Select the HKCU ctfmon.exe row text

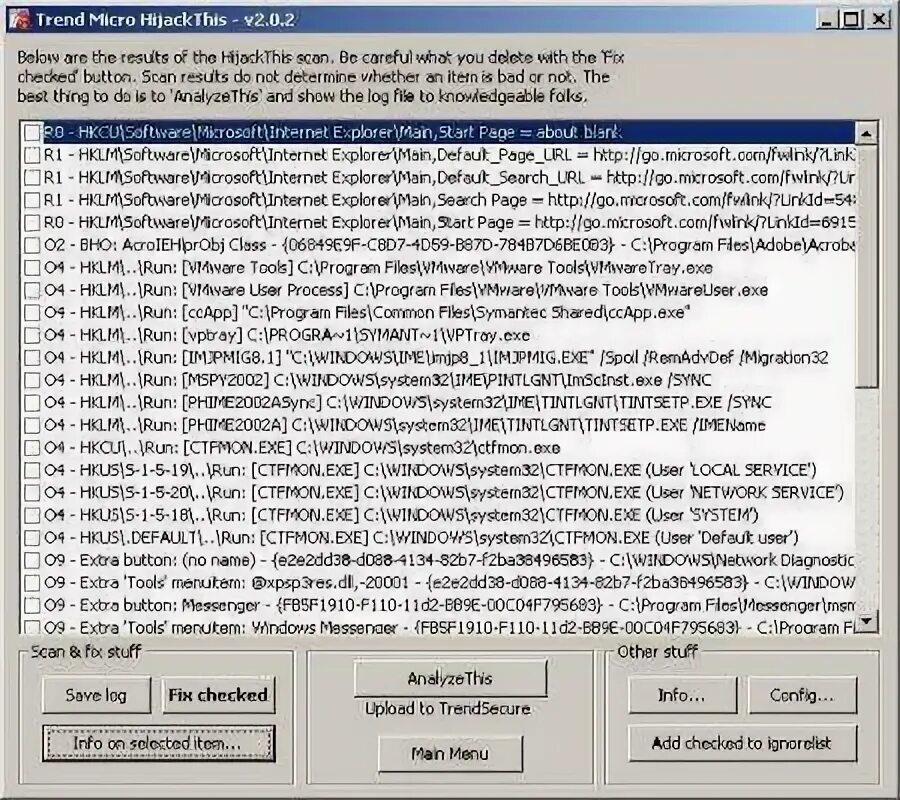click(302, 448)
